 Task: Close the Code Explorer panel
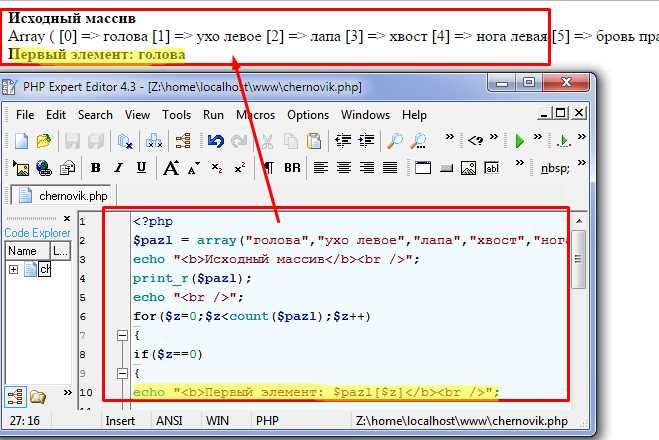tap(67, 219)
